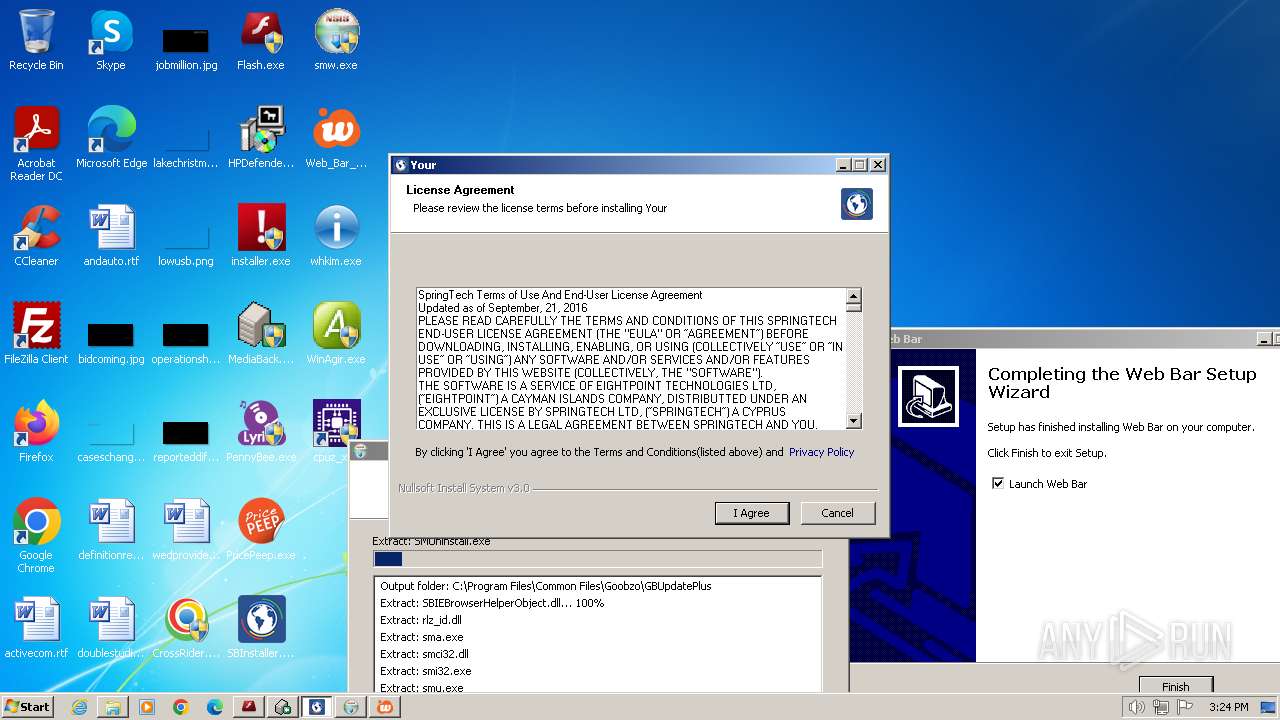Open the Firefox desktop shortcut
The image size is (1280, 720).
(x=36, y=432)
